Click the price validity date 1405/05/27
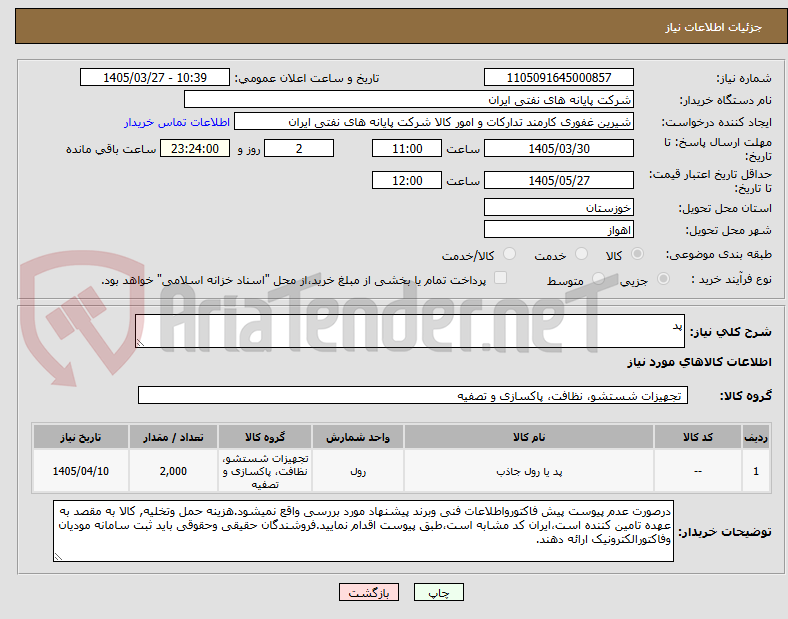Image resolution: width=788 pixels, height=619 pixels. [x=558, y=180]
